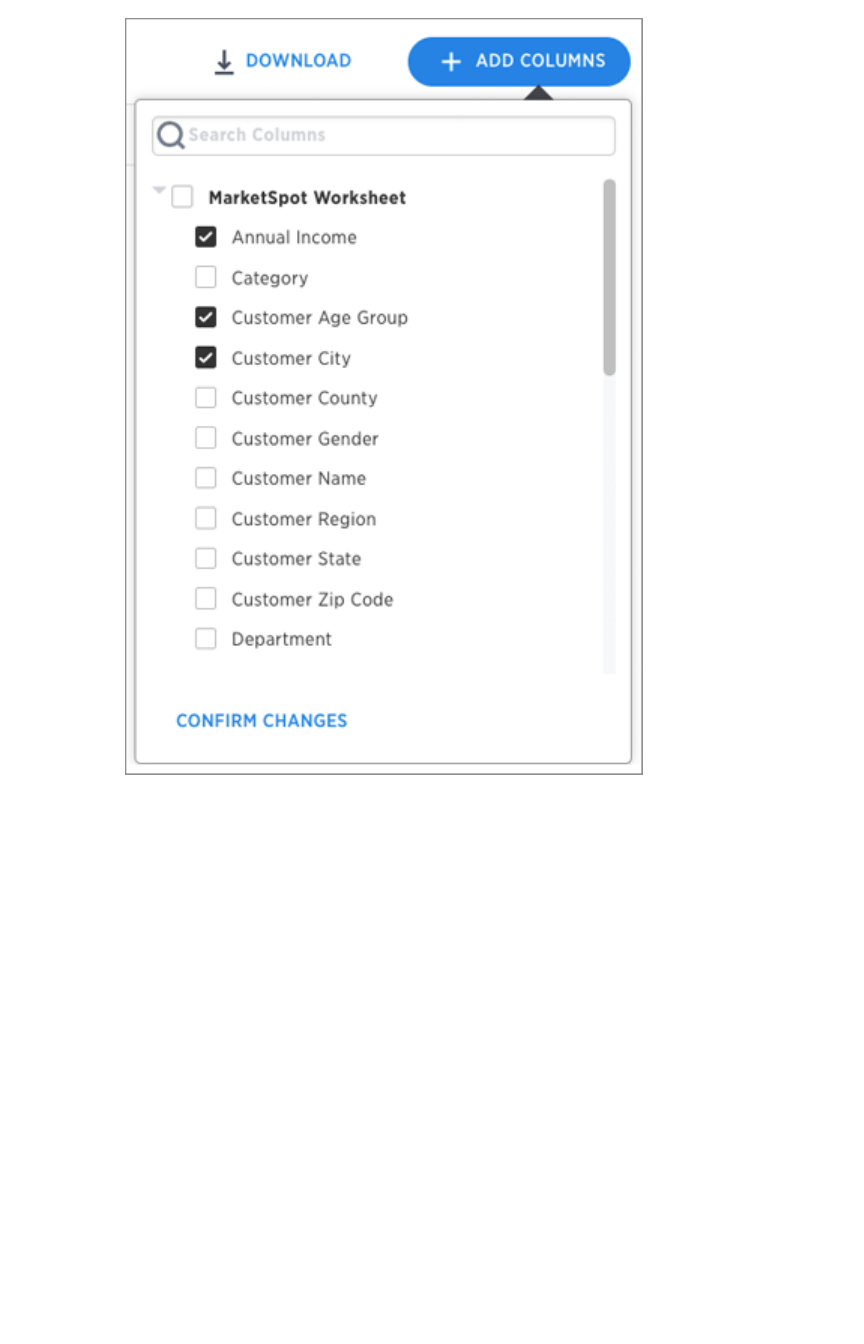
Task: Select the Department column checkbox
Action: tap(206, 639)
